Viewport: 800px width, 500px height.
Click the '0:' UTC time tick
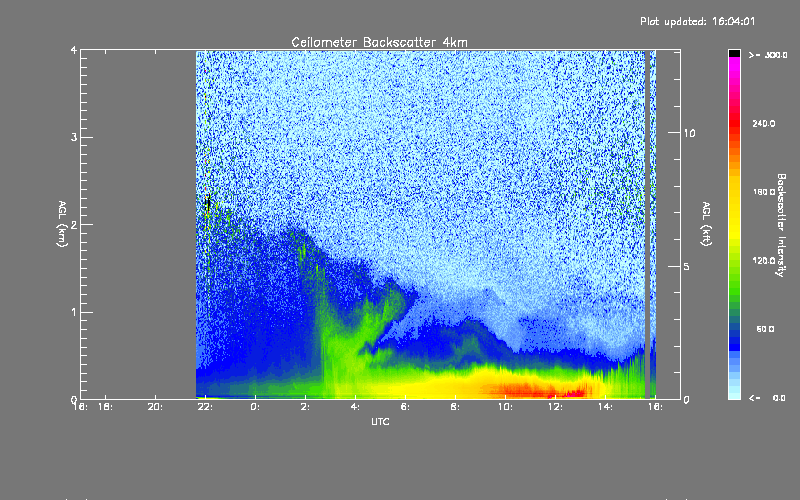click(x=255, y=407)
